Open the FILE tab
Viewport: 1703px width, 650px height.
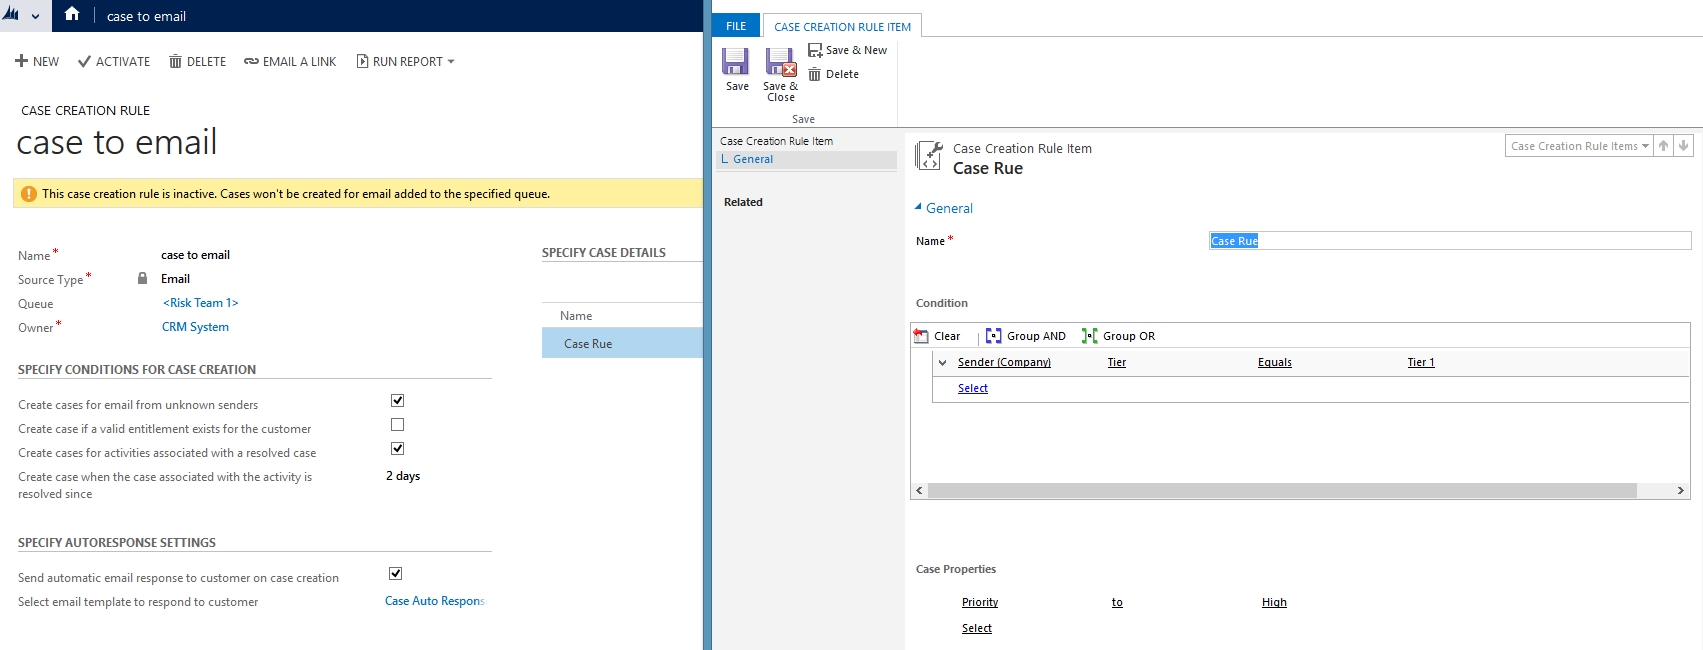(736, 26)
